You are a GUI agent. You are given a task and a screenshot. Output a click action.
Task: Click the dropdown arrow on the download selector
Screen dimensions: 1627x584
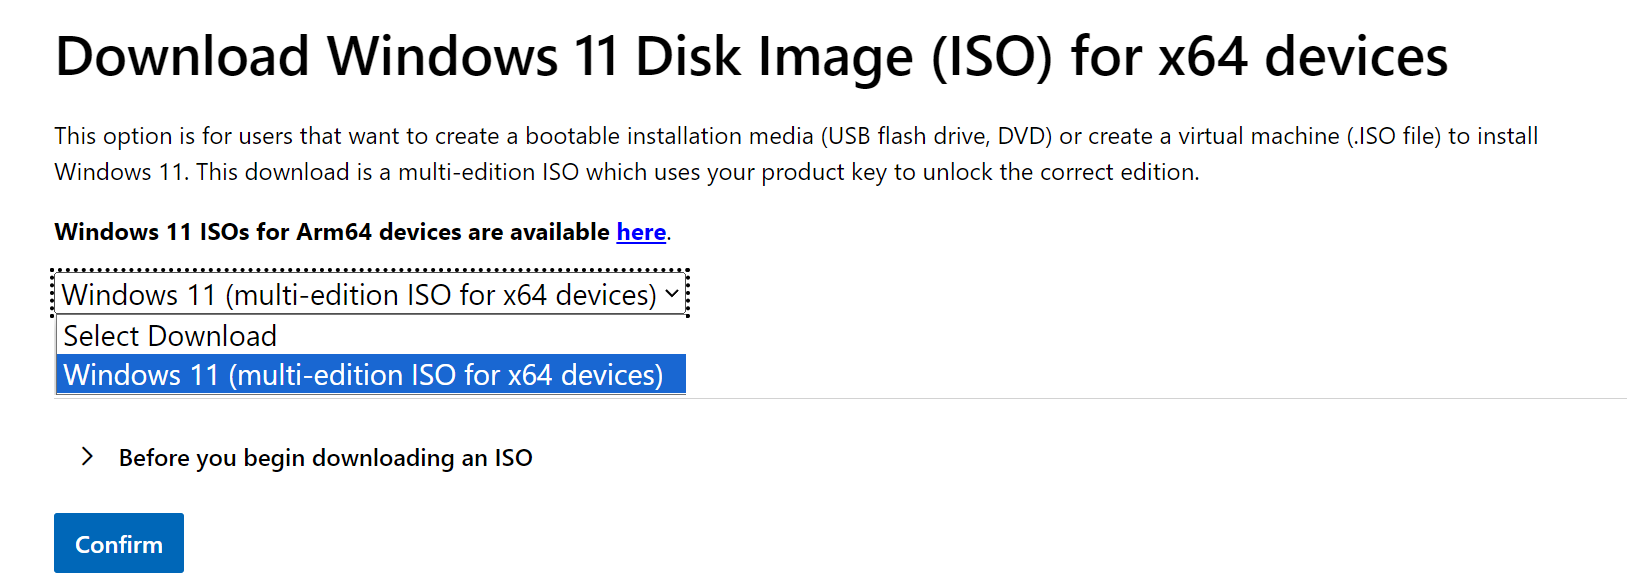pos(672,294)
